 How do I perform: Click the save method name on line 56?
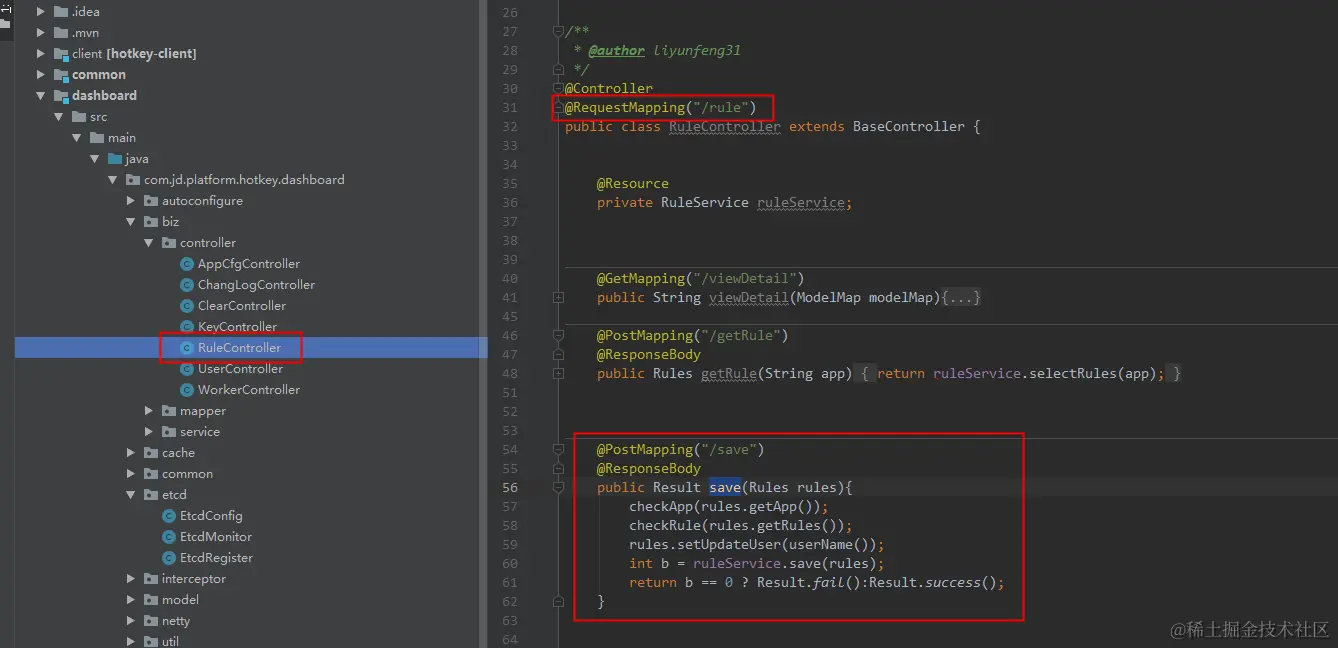pos(725,488)
